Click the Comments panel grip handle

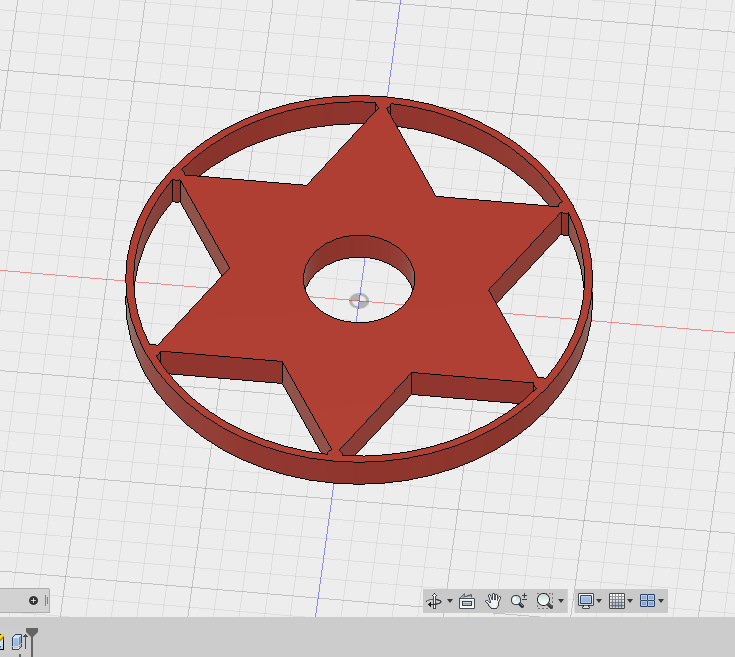[46, 600]
